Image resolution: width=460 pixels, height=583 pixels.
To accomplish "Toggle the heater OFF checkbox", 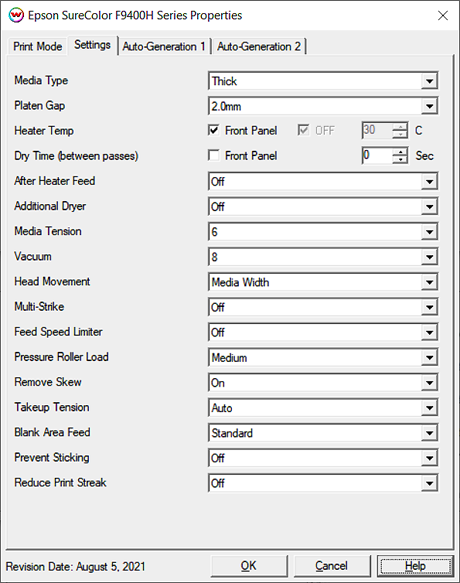I will click(x=303, y=130).
